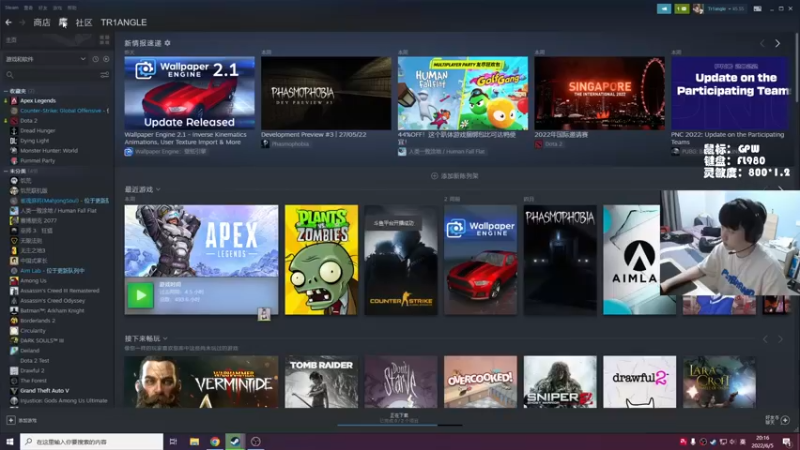
Task: Collapse the favorites category
Action: coord(6,91)
